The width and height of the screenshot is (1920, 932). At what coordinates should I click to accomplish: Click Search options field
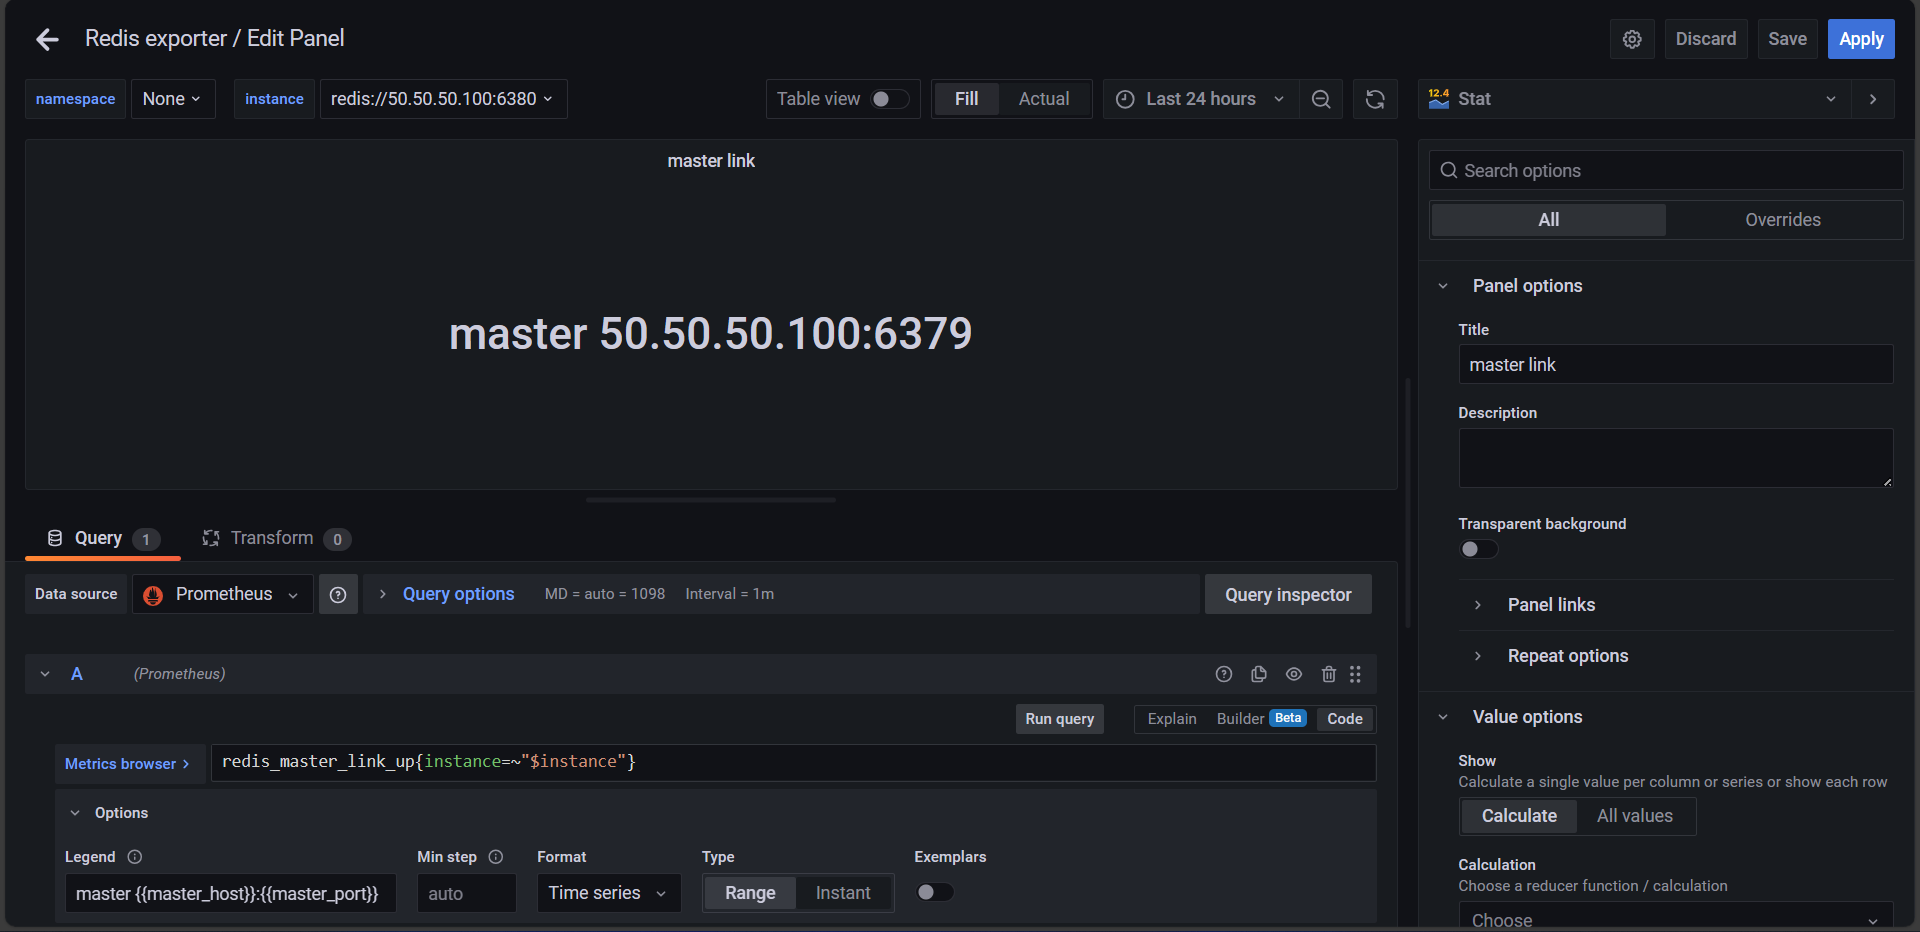tap(1666, 171)
